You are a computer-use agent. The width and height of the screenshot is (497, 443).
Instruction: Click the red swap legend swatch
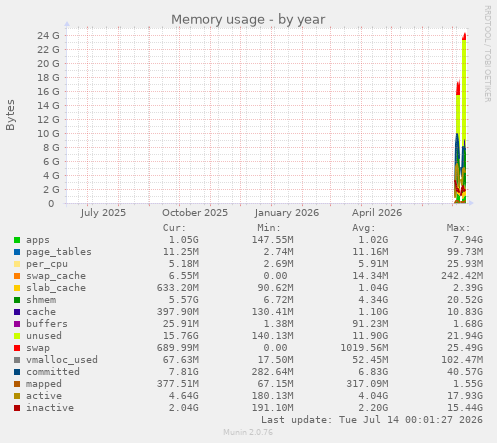pos(17,348)
